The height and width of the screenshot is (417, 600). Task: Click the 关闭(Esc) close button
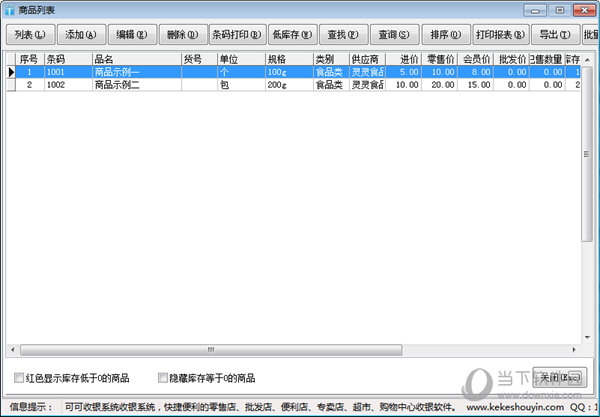(x=559, y=378)
